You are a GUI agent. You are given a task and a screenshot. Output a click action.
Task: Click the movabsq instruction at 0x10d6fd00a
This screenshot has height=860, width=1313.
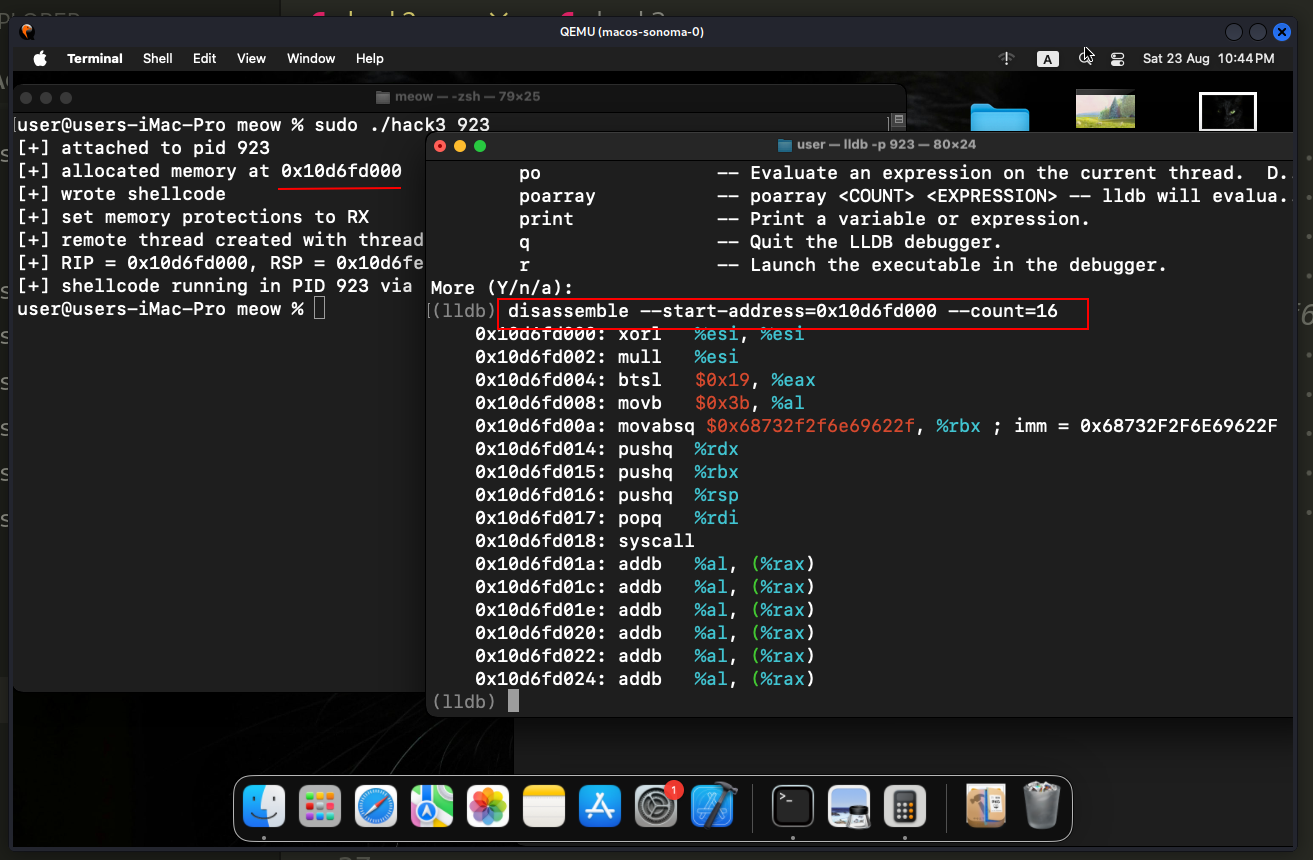tap(876, 426)
